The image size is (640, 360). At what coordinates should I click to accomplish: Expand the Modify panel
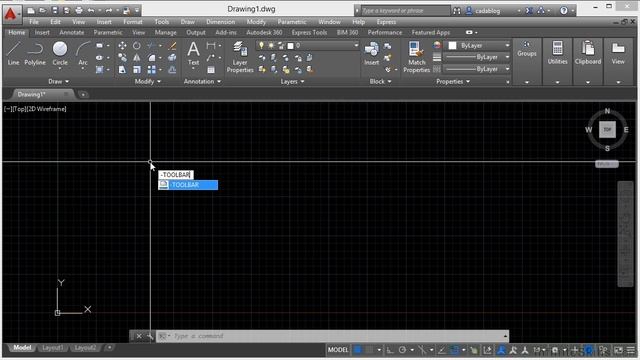click(x=148, y=82)
